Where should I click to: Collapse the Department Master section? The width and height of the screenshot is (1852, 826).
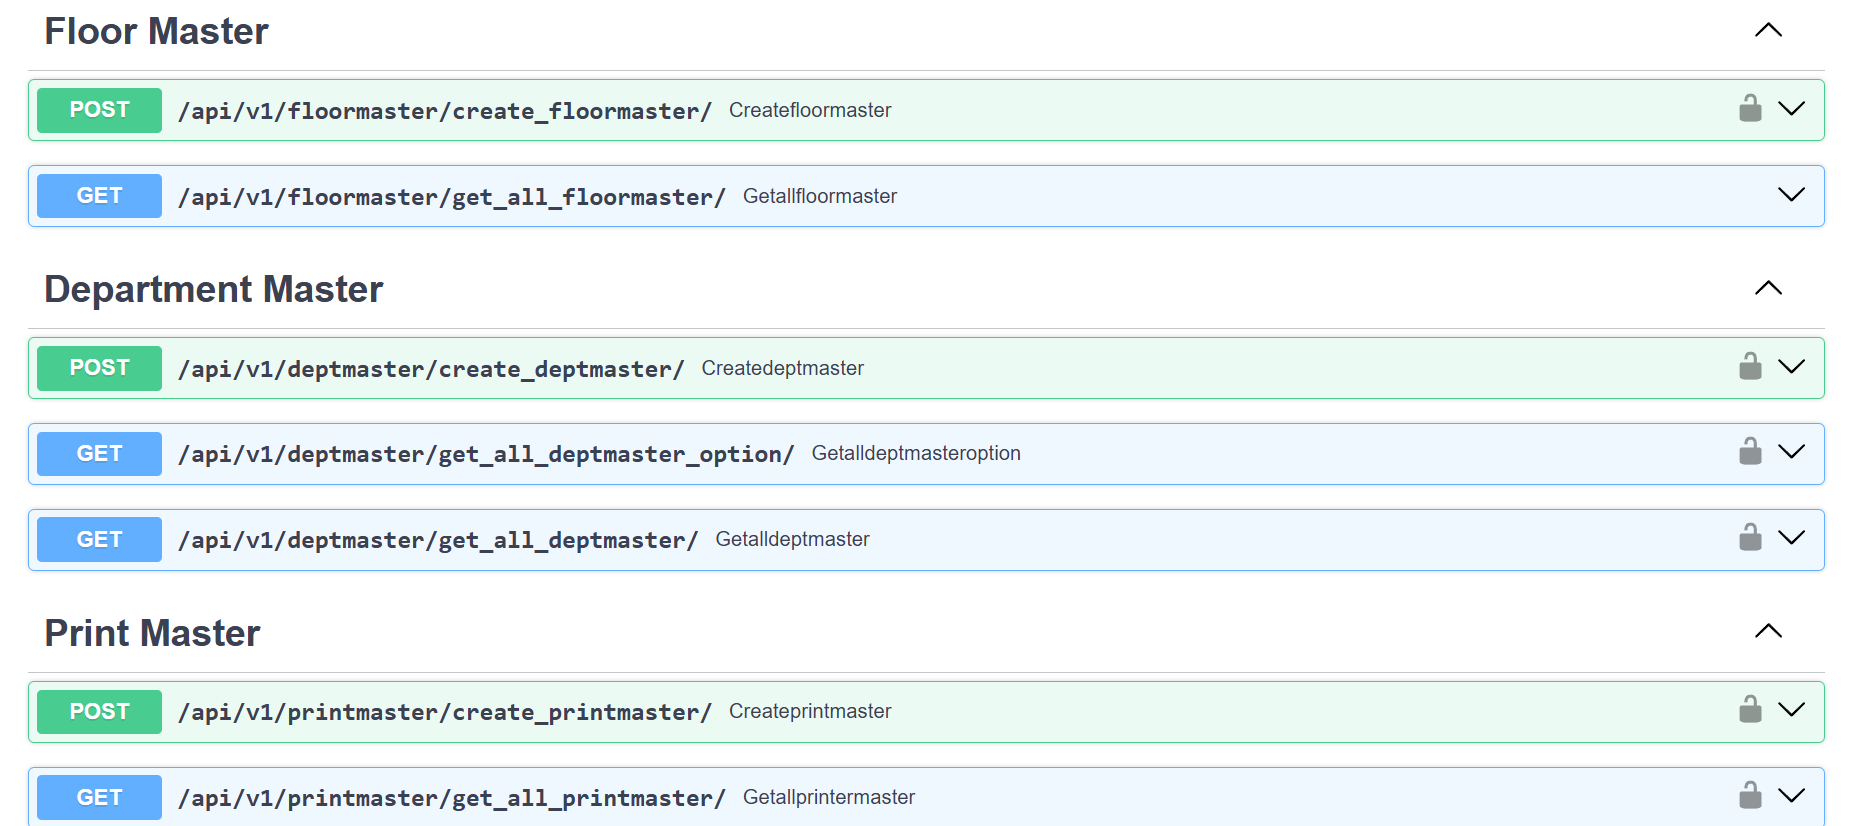[x=1768, y=288]
